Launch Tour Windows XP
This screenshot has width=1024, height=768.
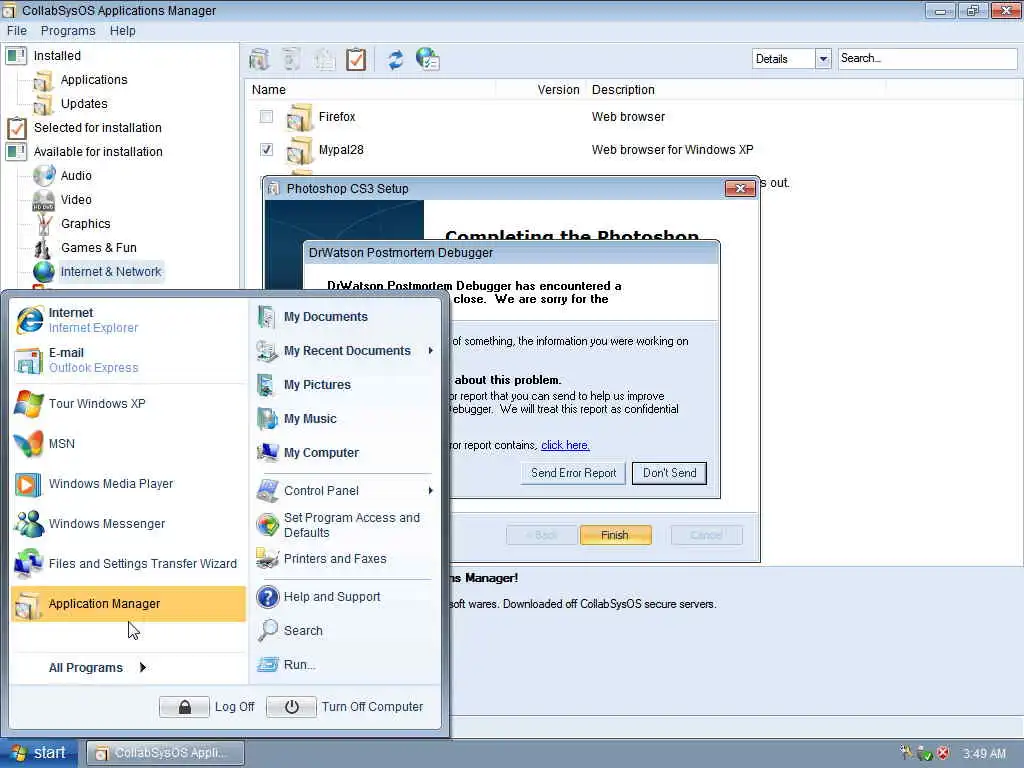[x=128, y=404]
